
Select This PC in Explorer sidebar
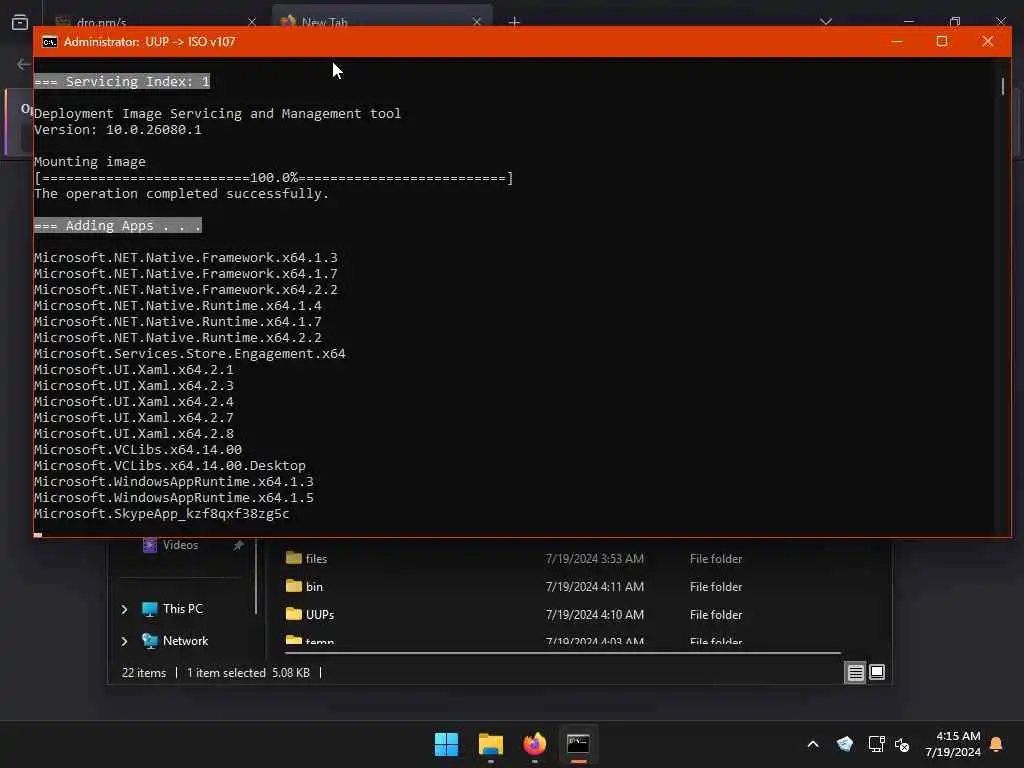pos(183,609)
